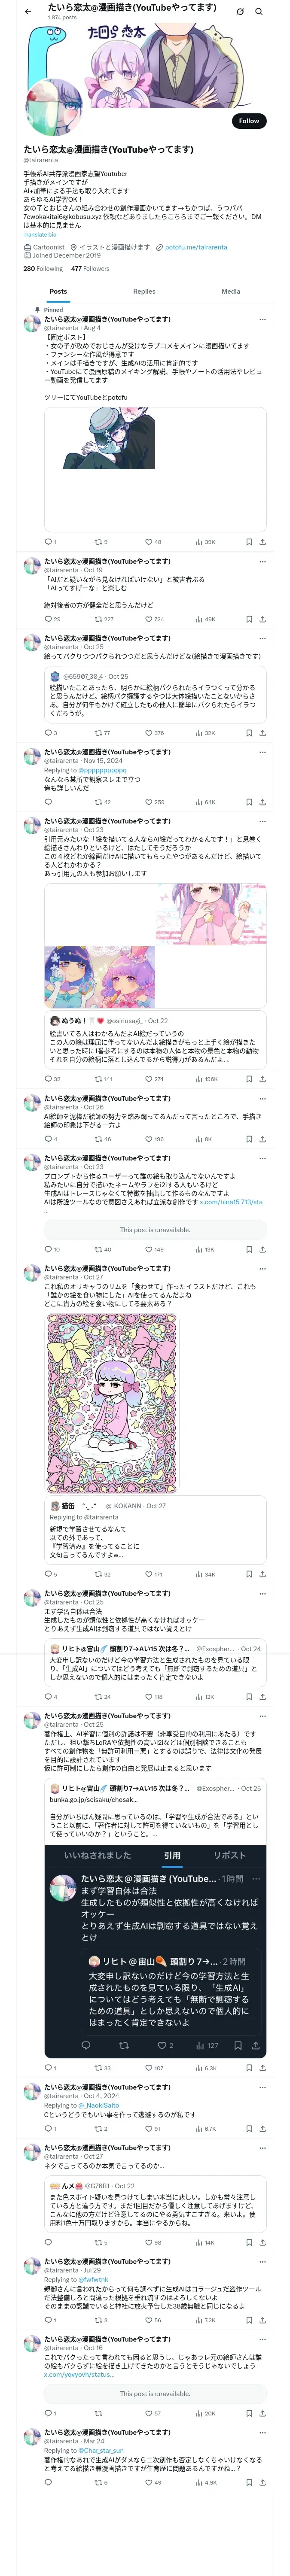Open the potofu.me/tairarenta link
This screenshot has height=2576, width=290.
pyautogui.click(x=196, y=247)
